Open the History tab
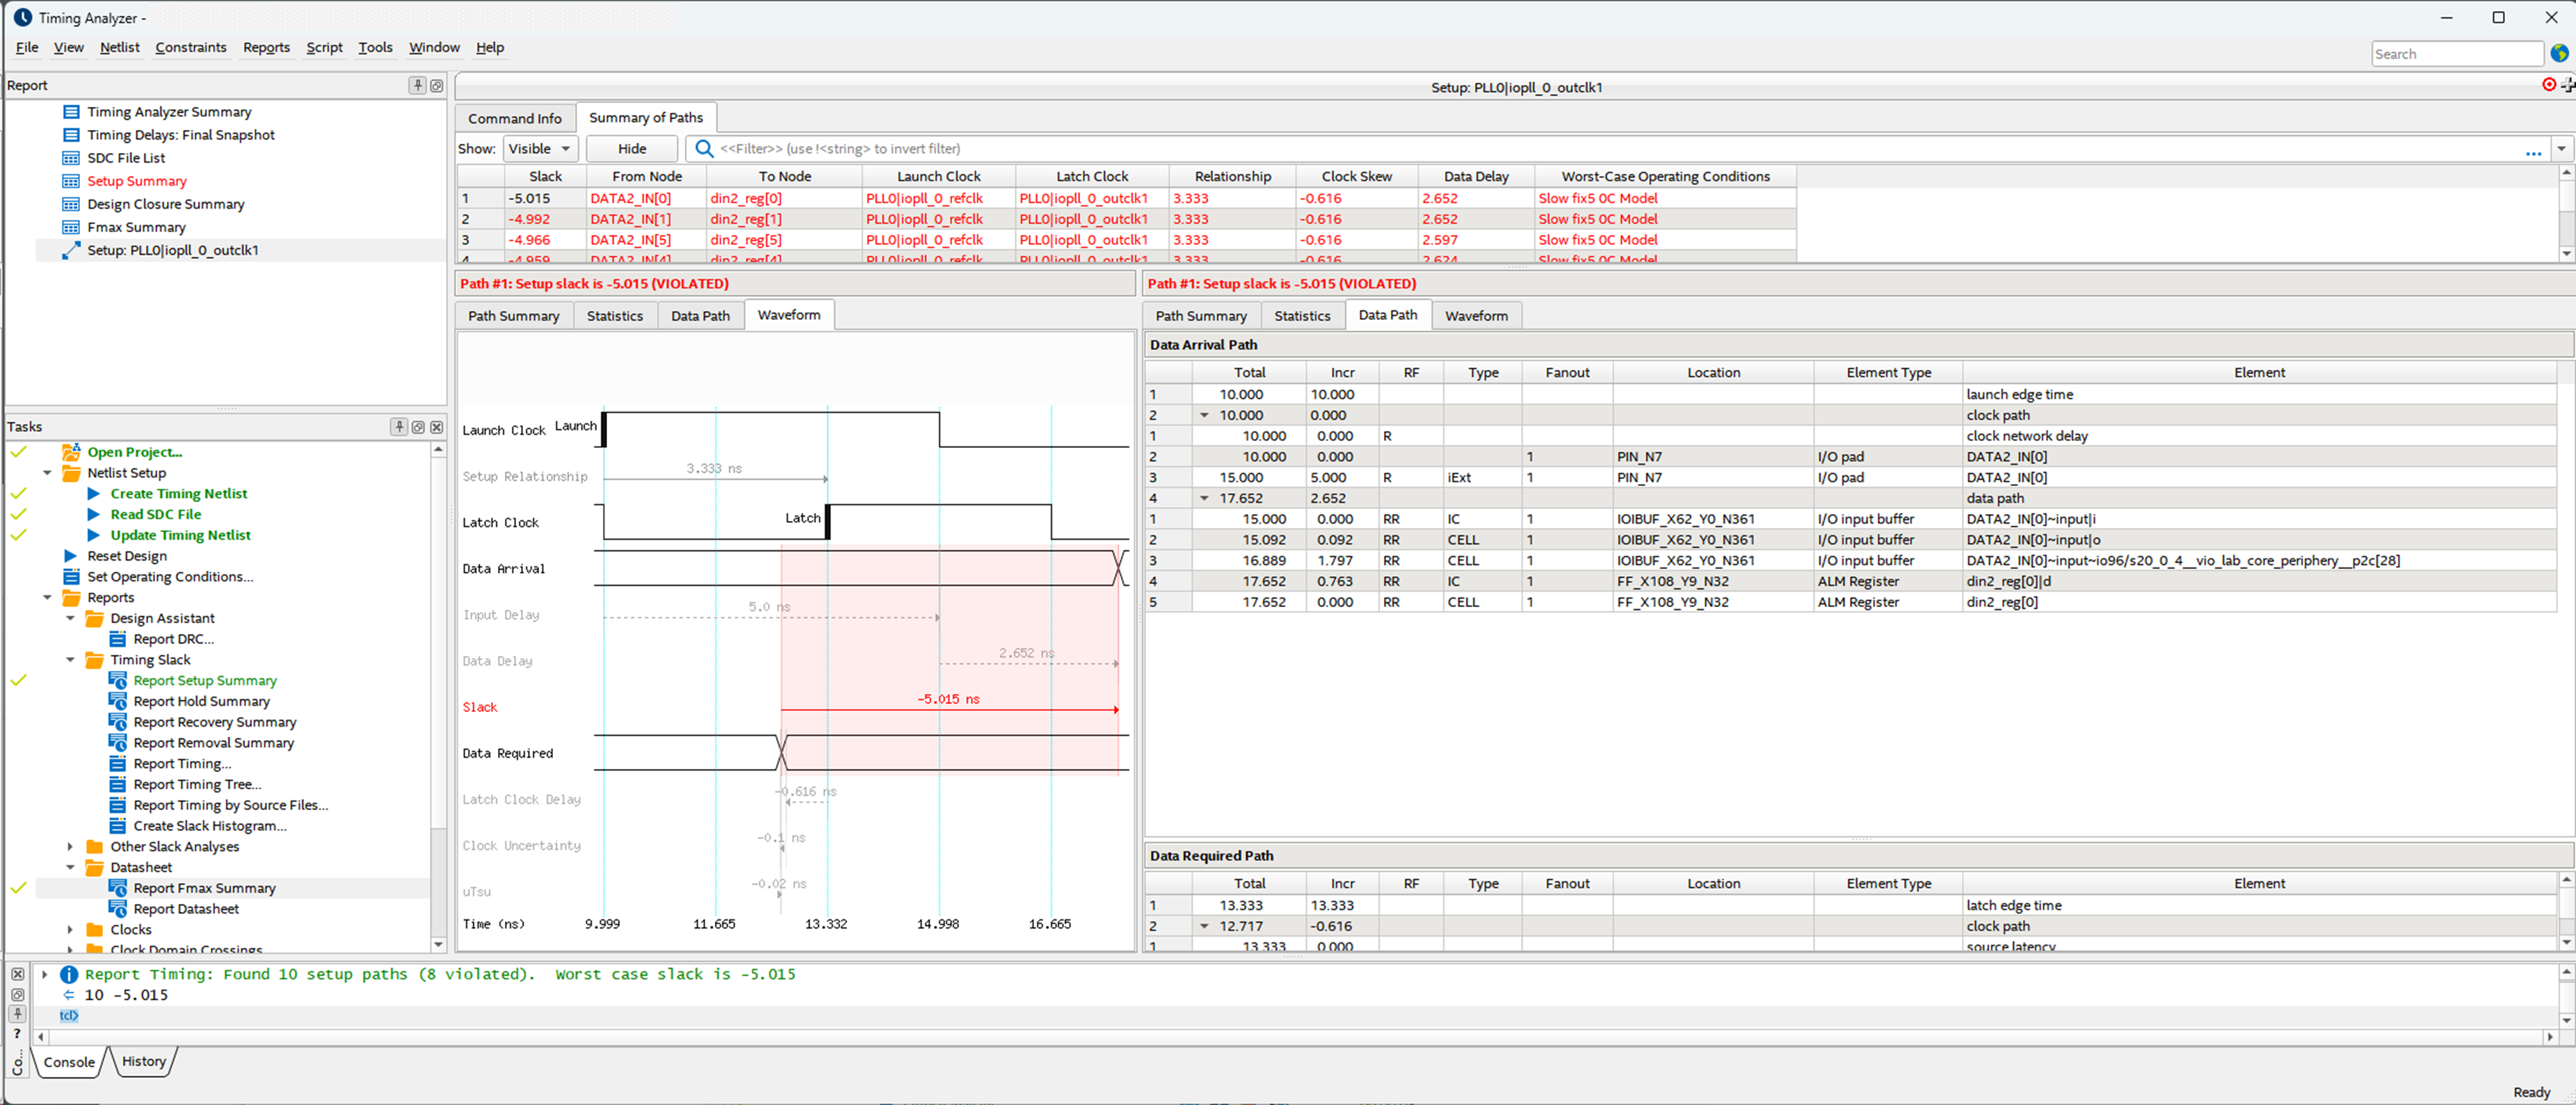2576x1105 pixels. [x=144, y=1061]
